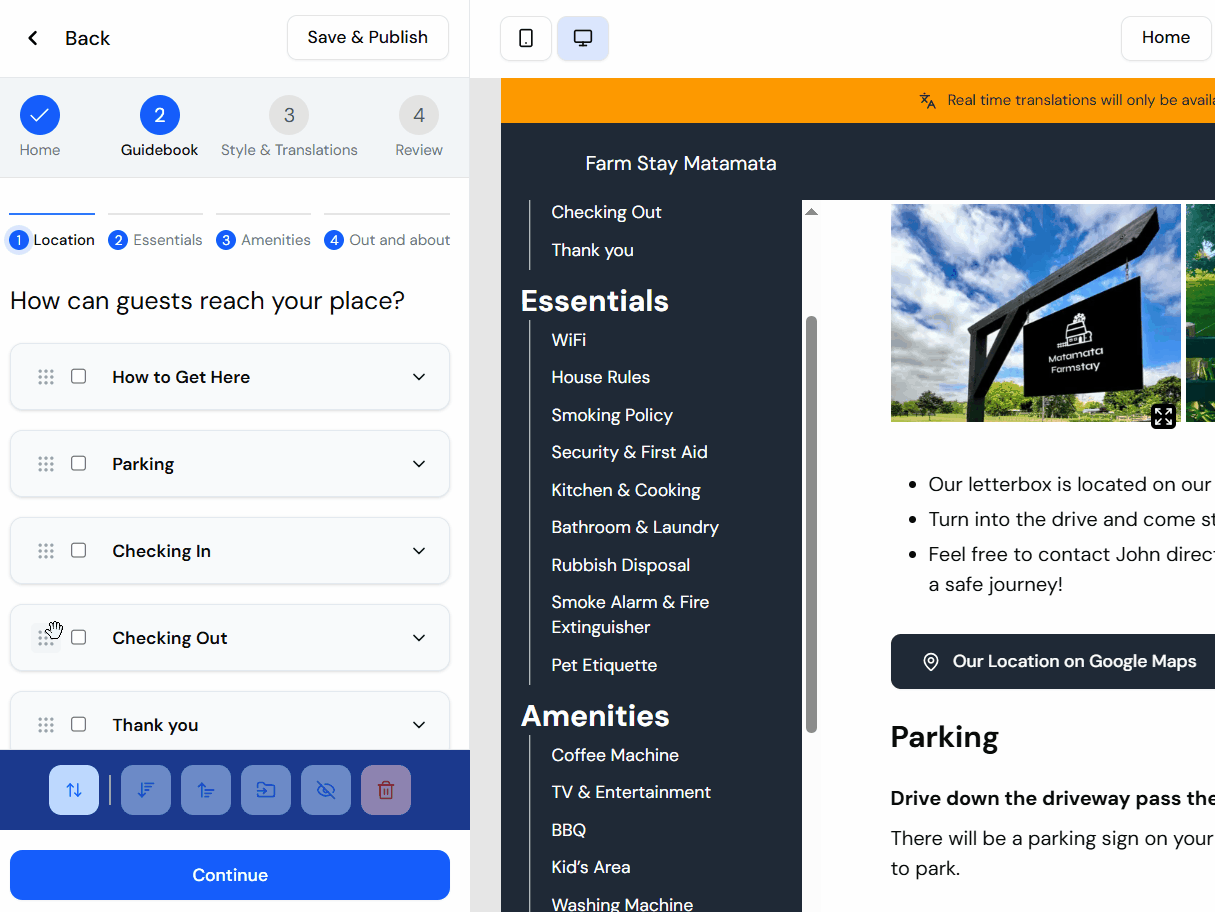Open the How to Get Here chevron

[x=418, y=376]
